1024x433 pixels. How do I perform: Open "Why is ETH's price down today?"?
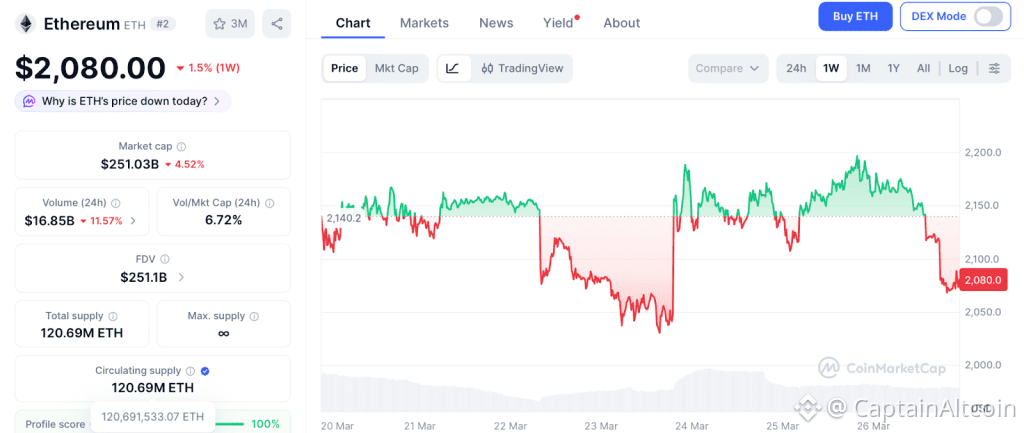124,101
